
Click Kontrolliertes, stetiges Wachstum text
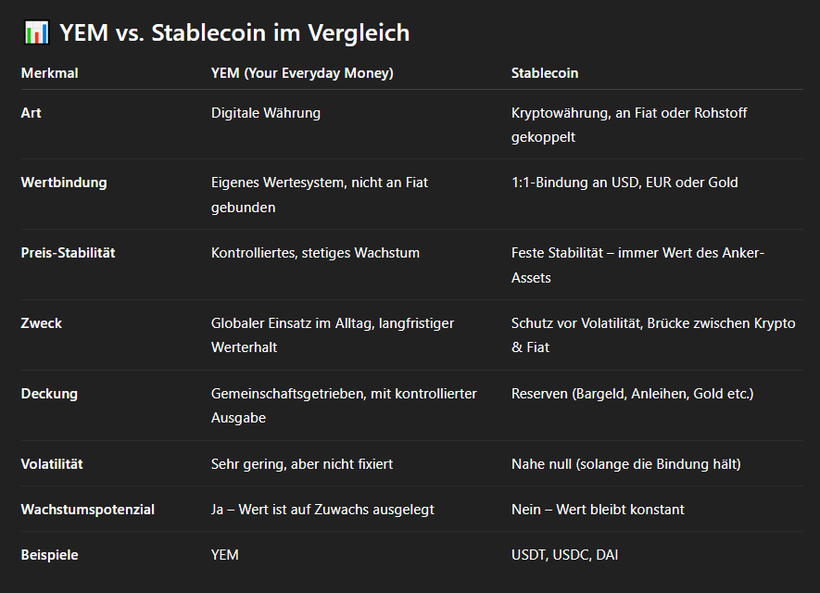coord(315,253)
